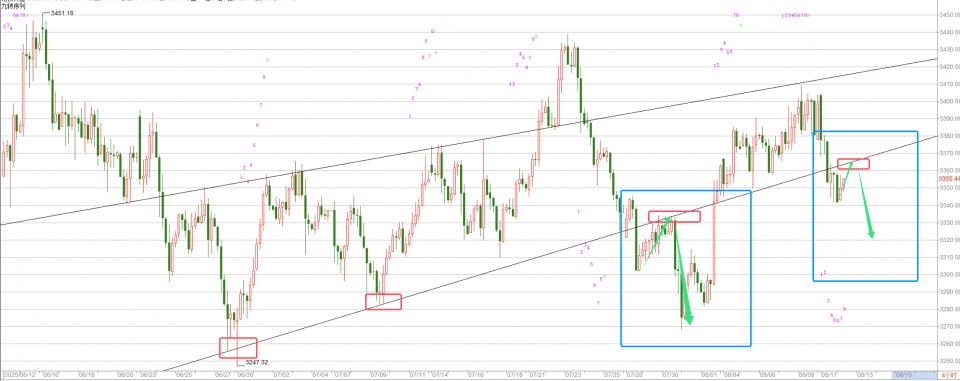
Task: Click the tall red candle near 08/01
Action: pyautogui.click(x=714, y=233)
